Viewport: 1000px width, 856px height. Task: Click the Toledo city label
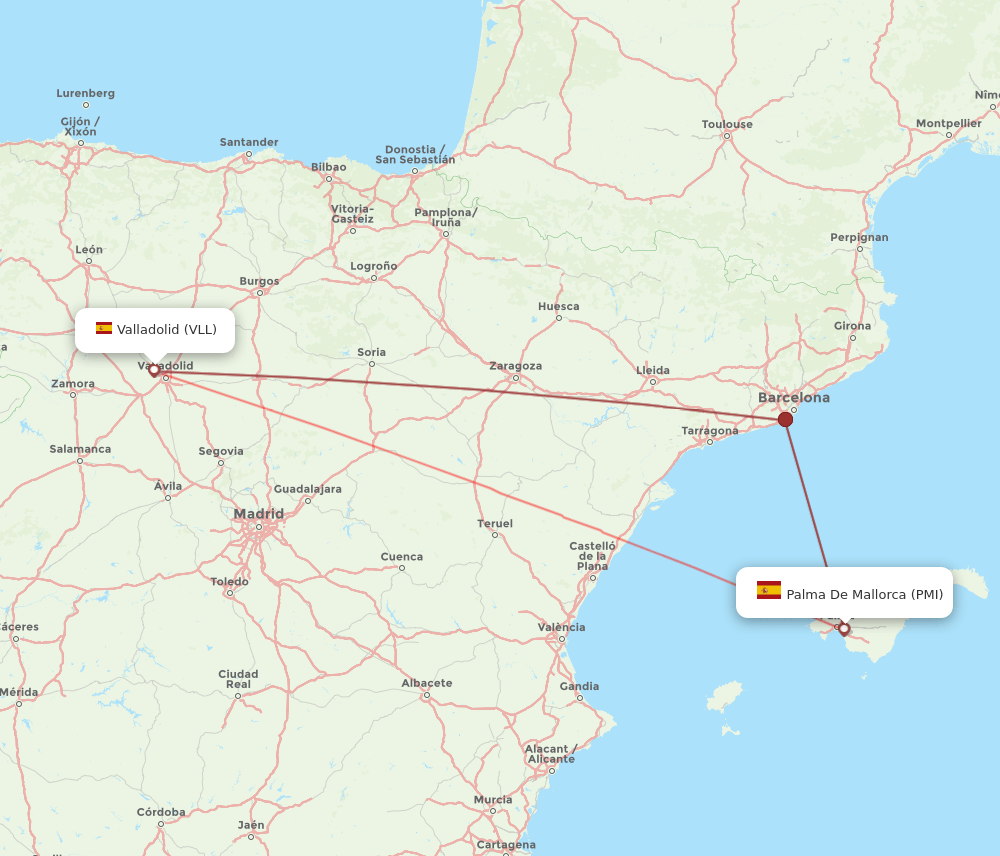(x=230, y=581)
